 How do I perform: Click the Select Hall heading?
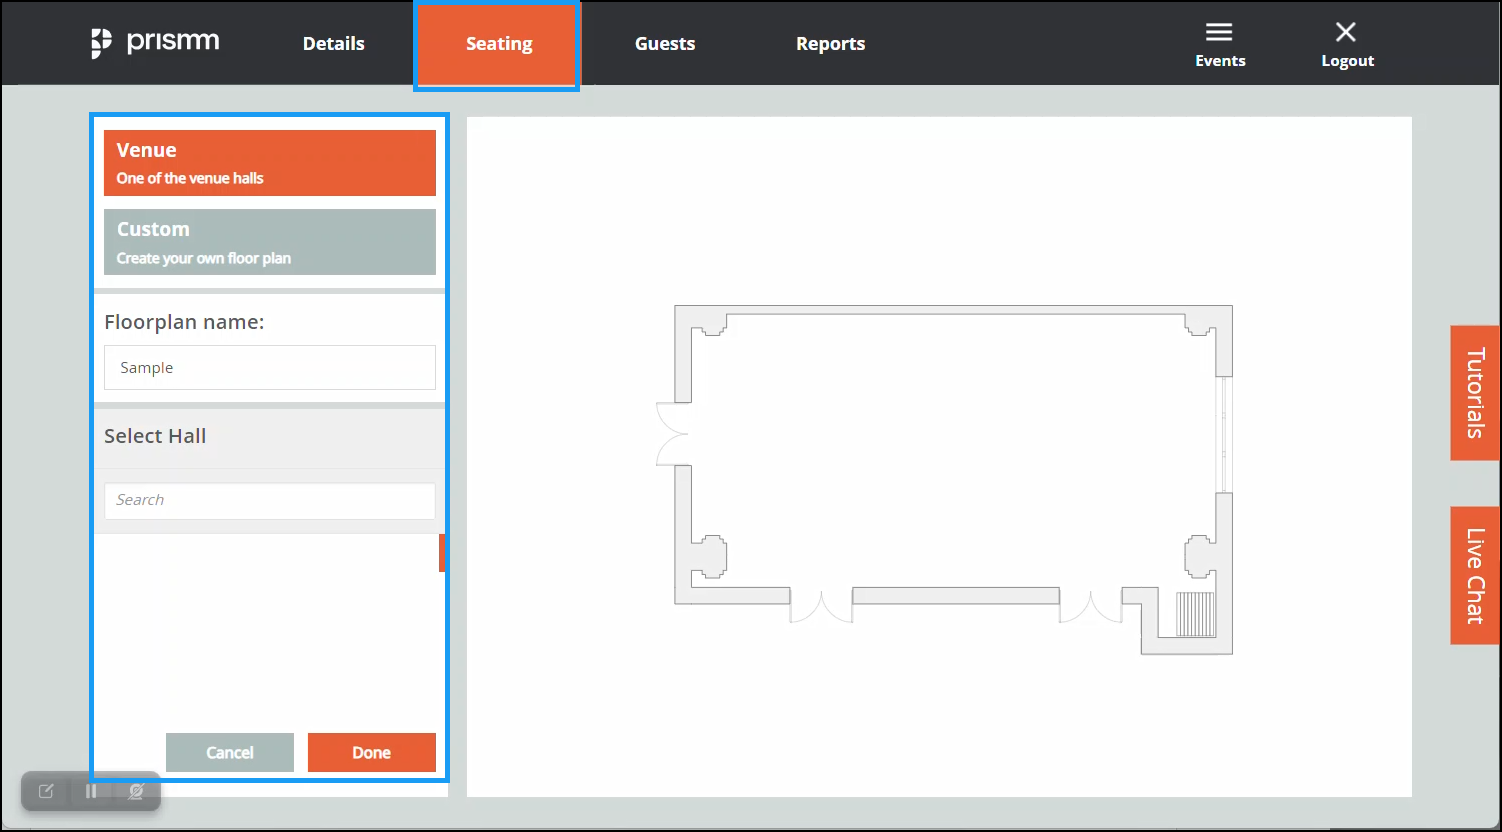click(x=155, y=436)
